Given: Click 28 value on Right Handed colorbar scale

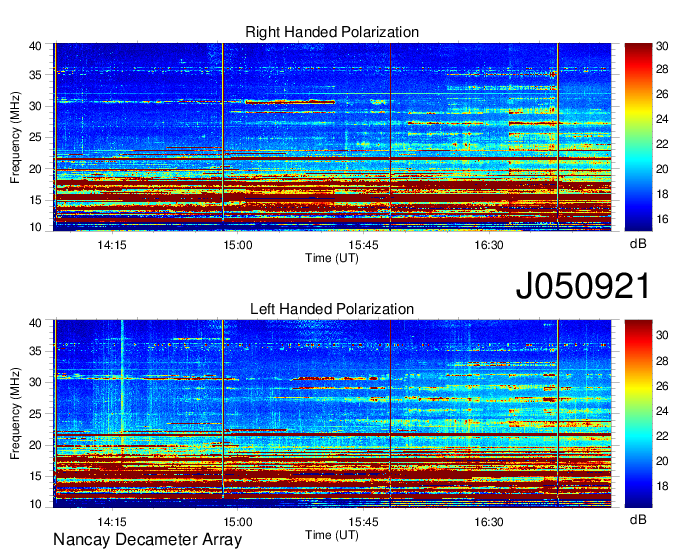Looking at the screenshot, I should pyautogui.click(x=662, y=69).
